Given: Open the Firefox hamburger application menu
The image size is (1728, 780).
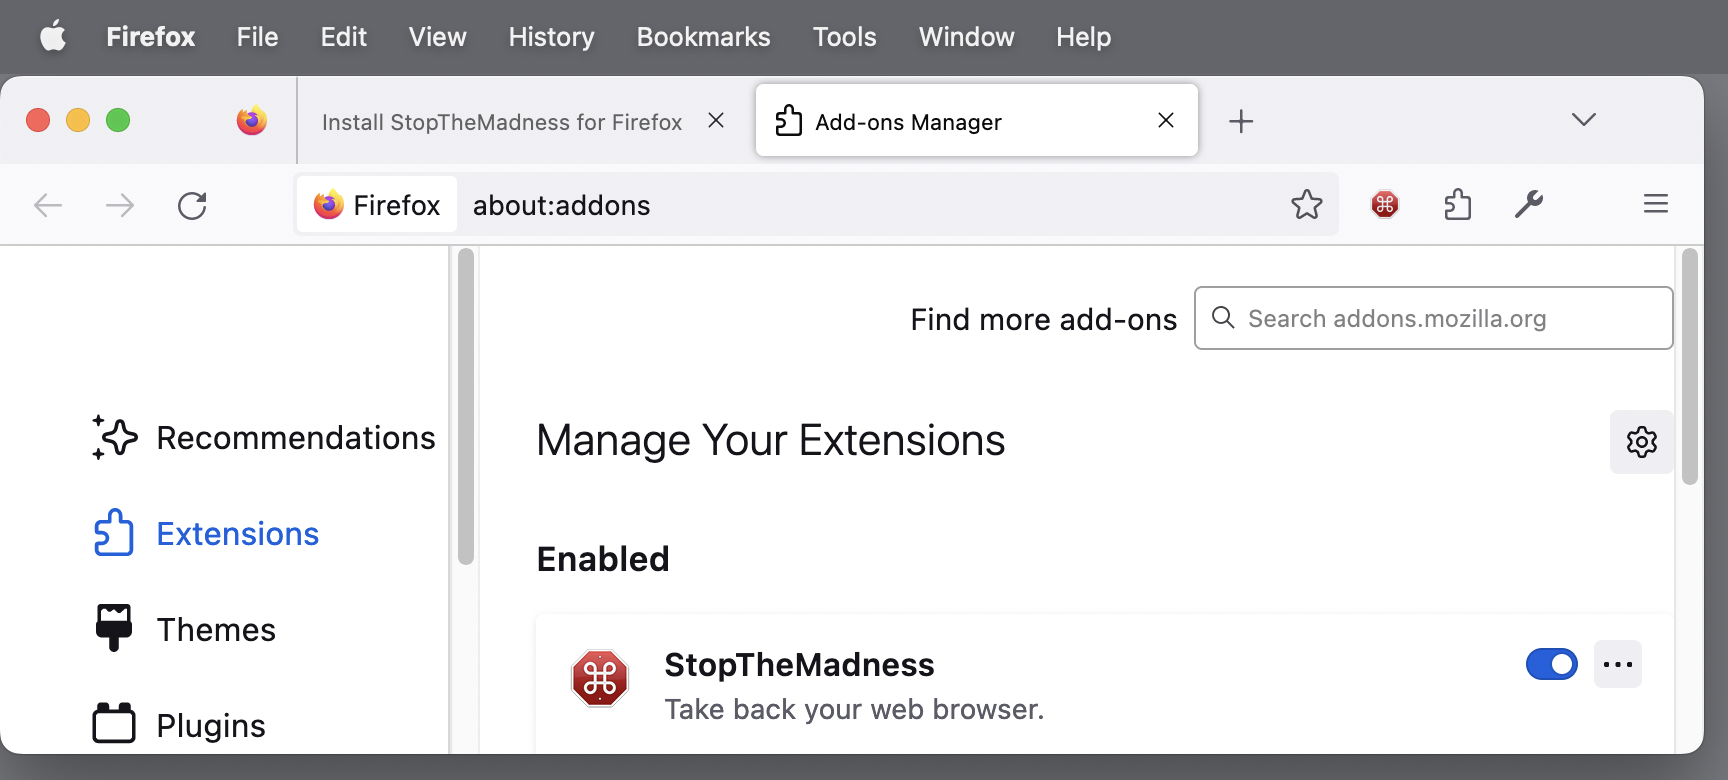Looking at the screenshot, I should tap(1655, 205).
